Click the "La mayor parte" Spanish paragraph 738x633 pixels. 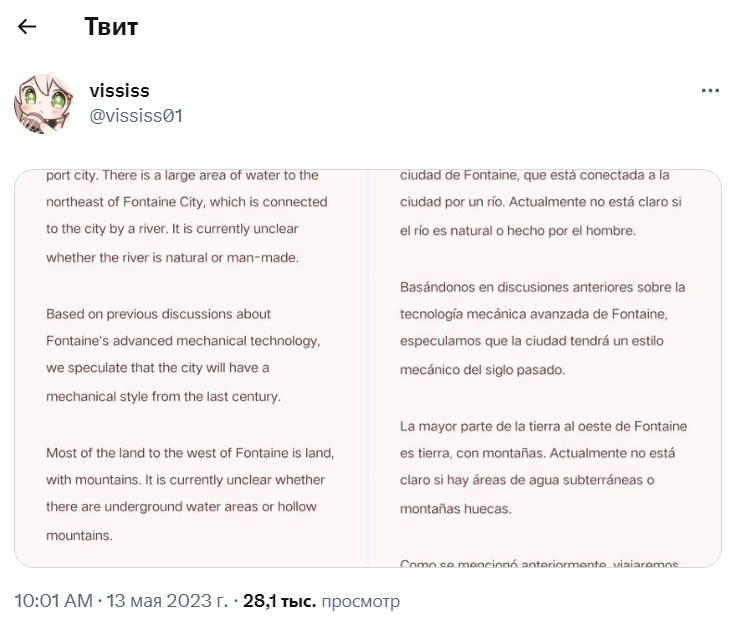pos(542,467)
